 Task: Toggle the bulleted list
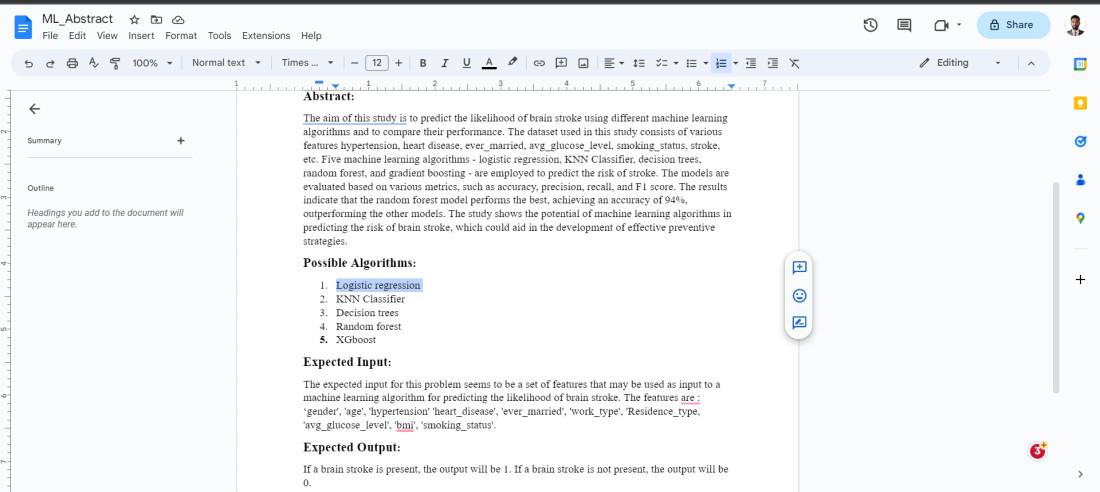[691, 63]
